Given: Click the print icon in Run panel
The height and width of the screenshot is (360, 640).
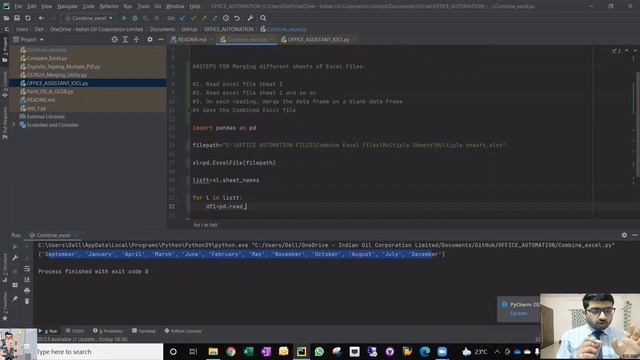Looking at the screenshot, I should point(27,290).
